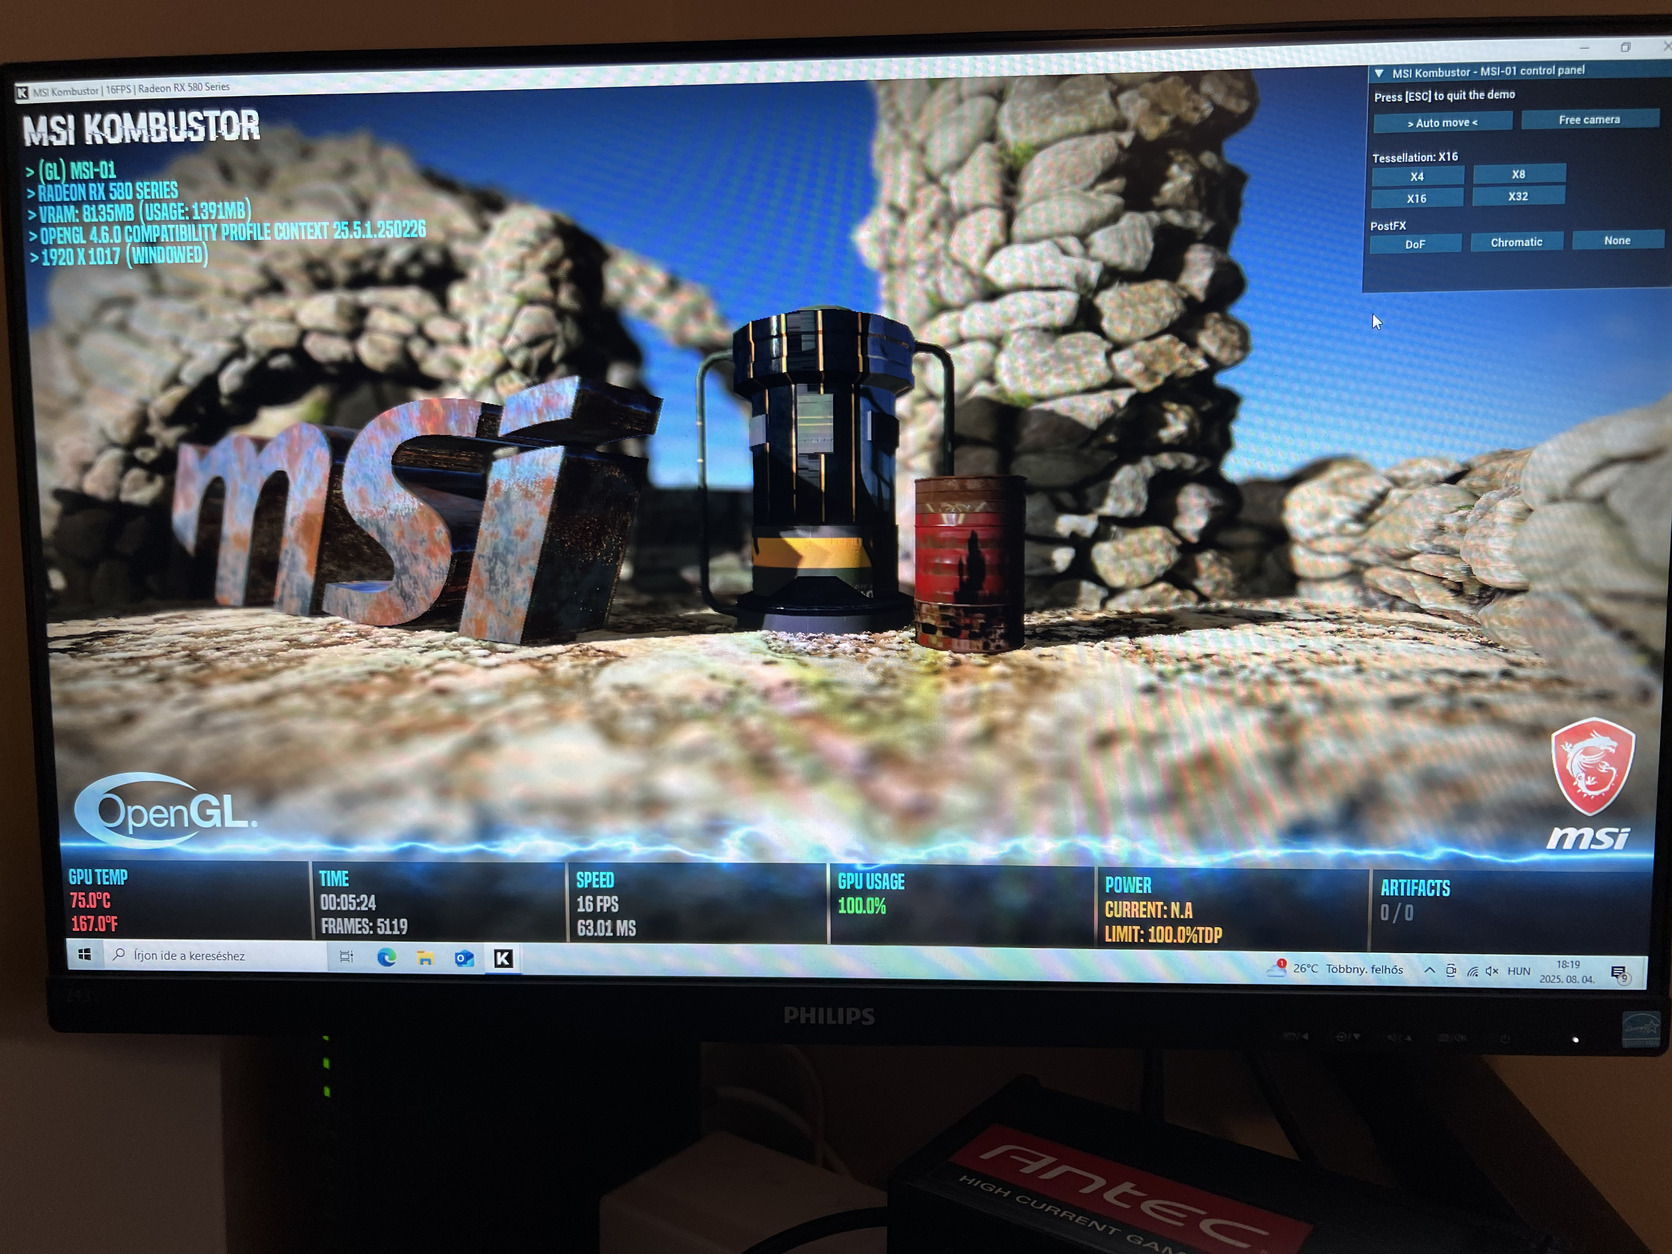Enable Auto move camera mode
1672x1254 pixels.
click(1442, 123)
